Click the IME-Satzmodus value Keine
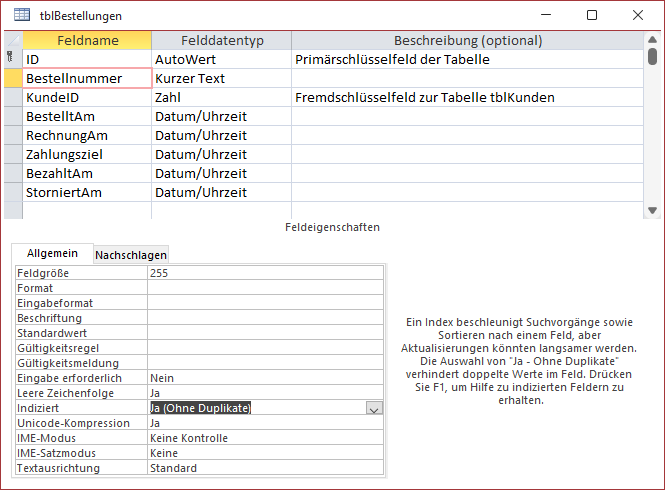Image resolution: width=665 pixels, height=490 pixels. [265, 453]
